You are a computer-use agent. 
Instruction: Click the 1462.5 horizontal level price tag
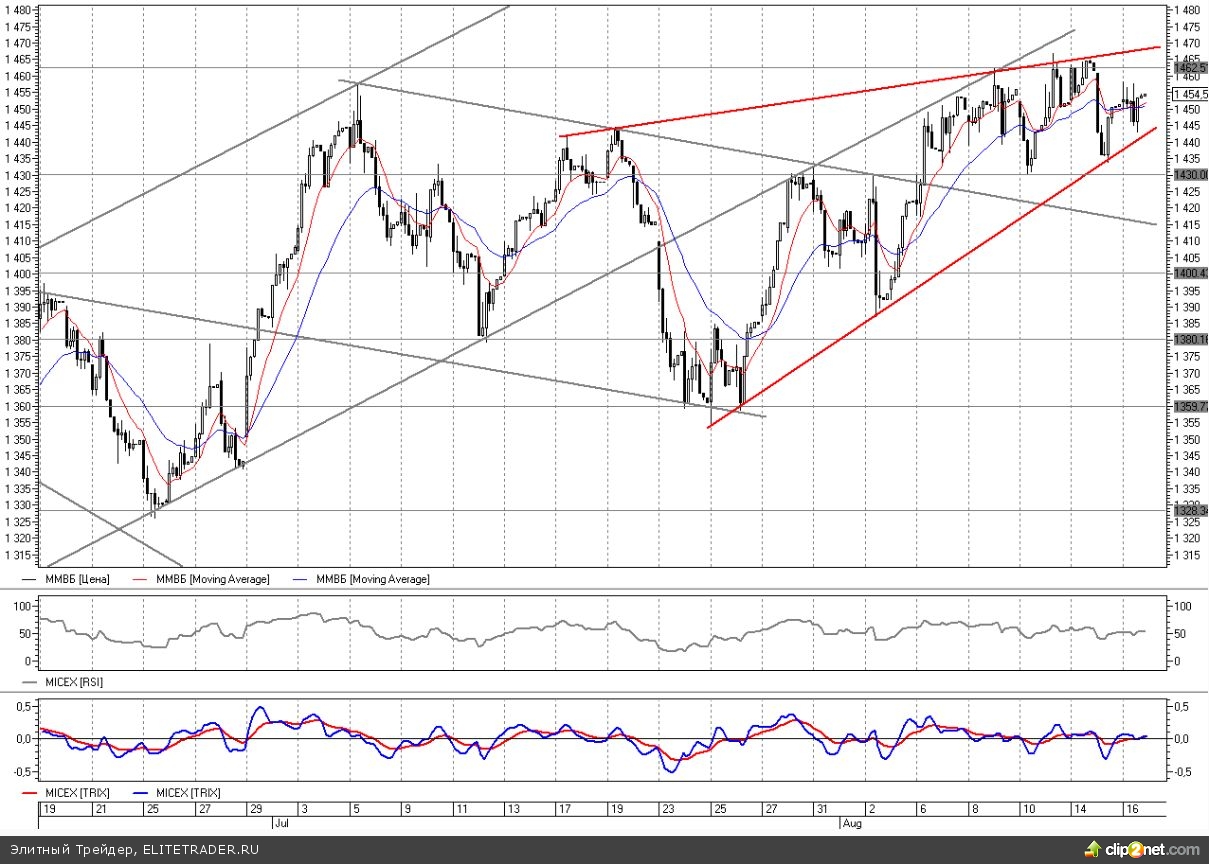click(1190, 68)
